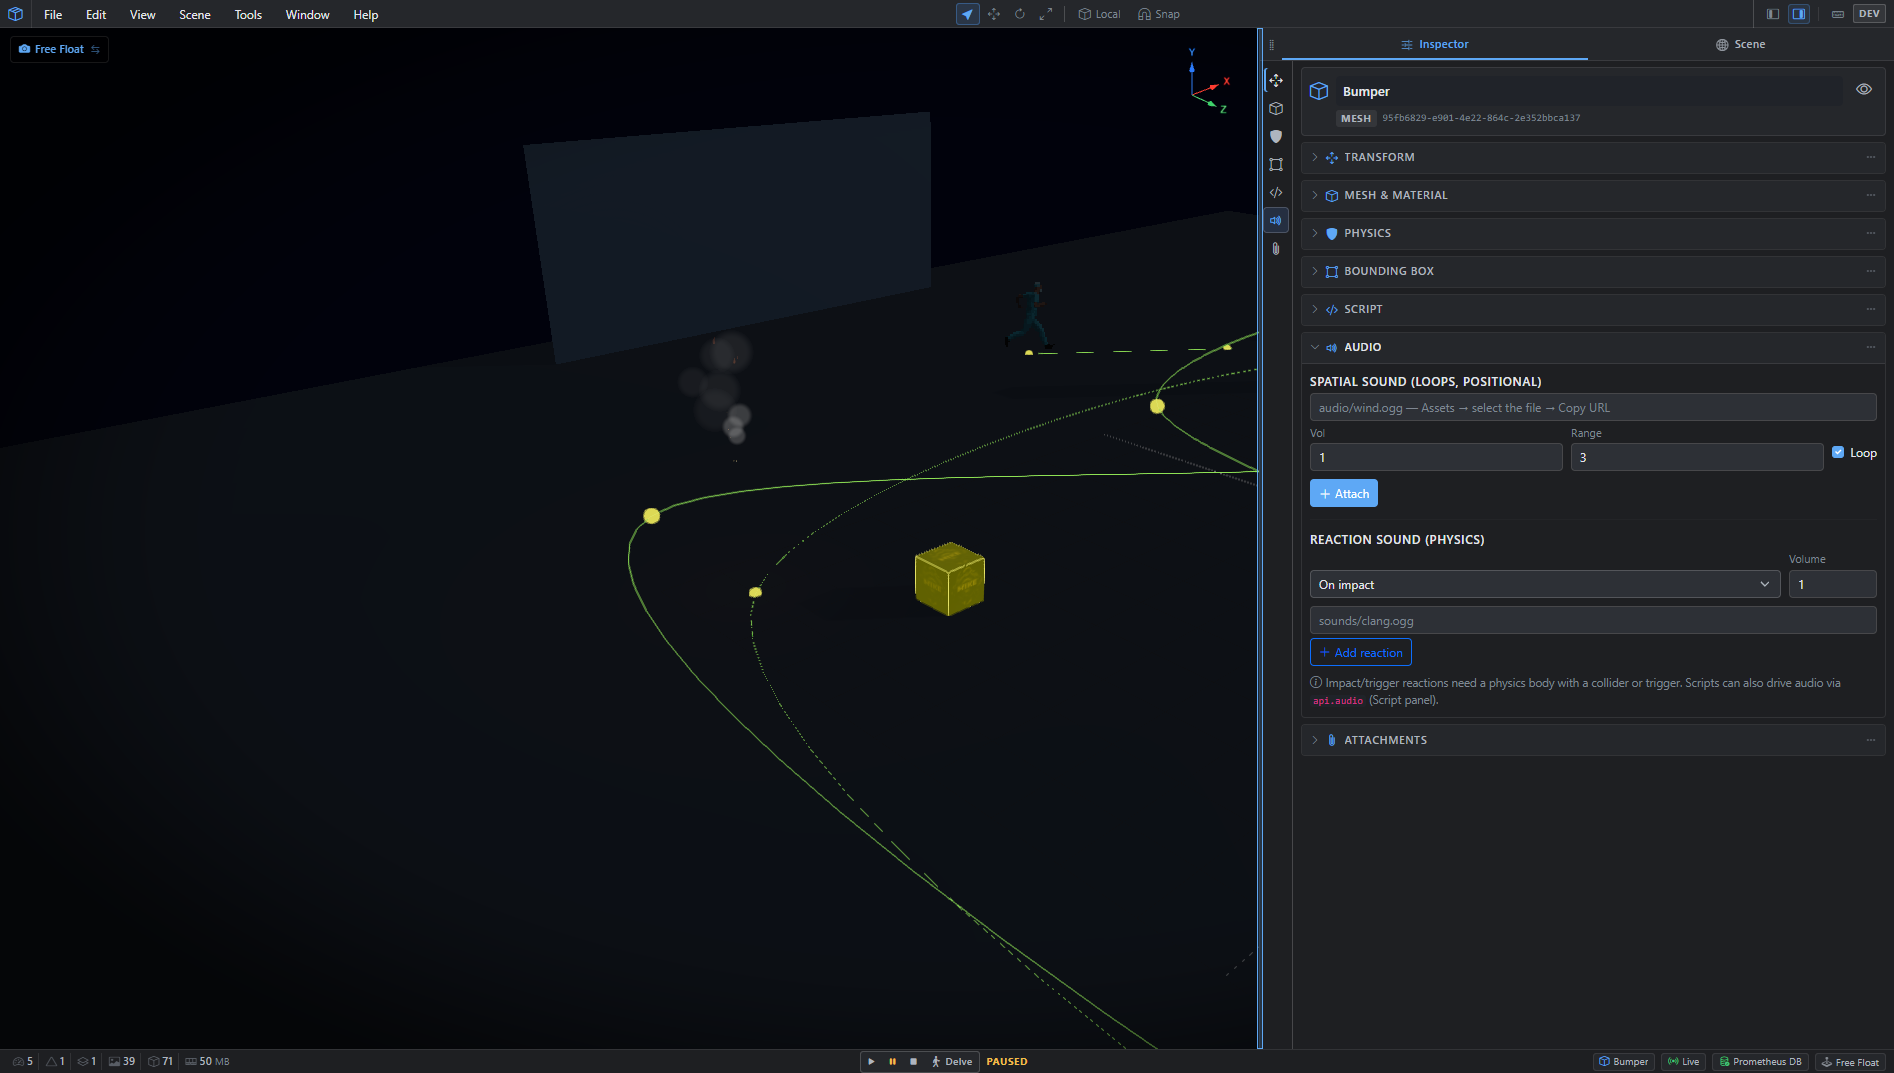1894x1073 pixels.
Task: Activate the scale tool in the top toolbar
Action: (x=1046, y=14)
